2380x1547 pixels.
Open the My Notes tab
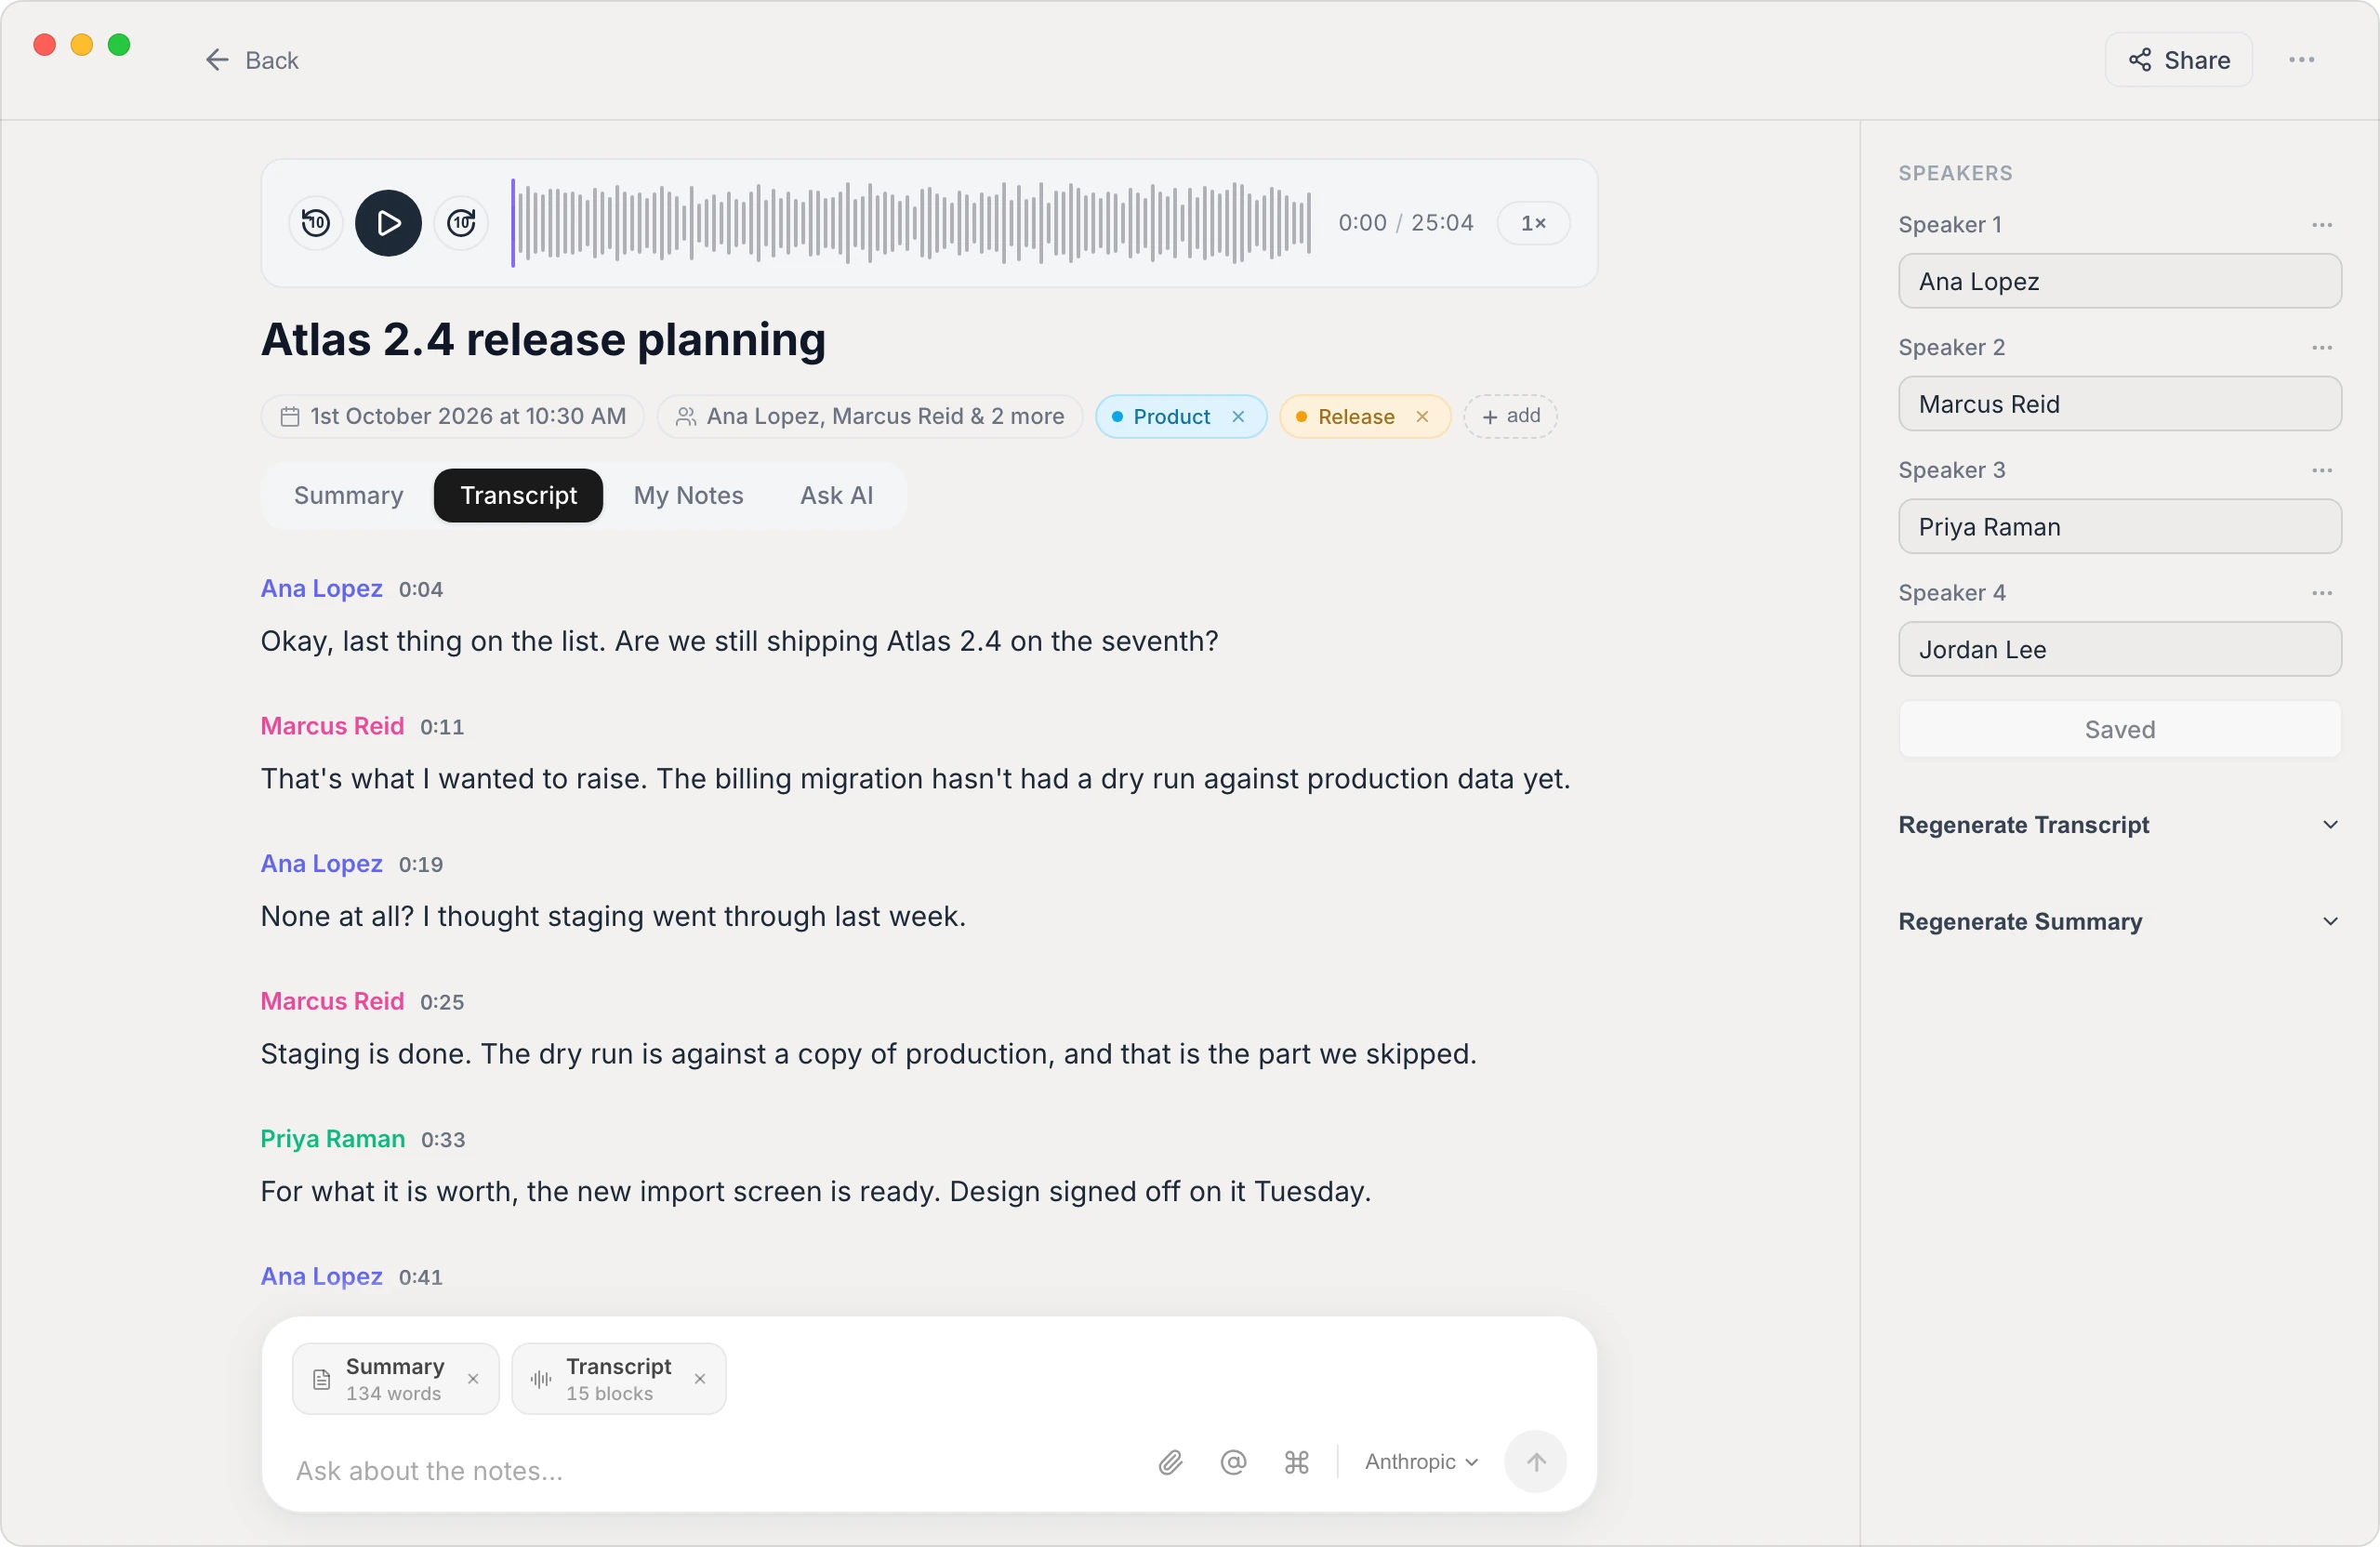click(688, 495)
